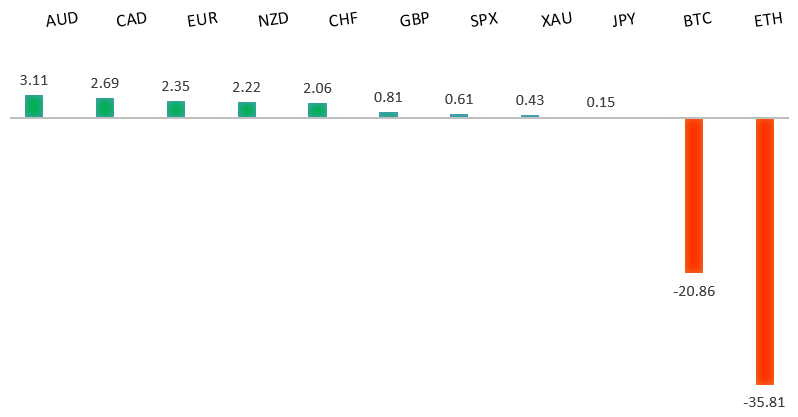Image resolution: width=798 pixels, height=417 pixels.
Task: Click the 3.11 data label
Action: click(34, 78)
